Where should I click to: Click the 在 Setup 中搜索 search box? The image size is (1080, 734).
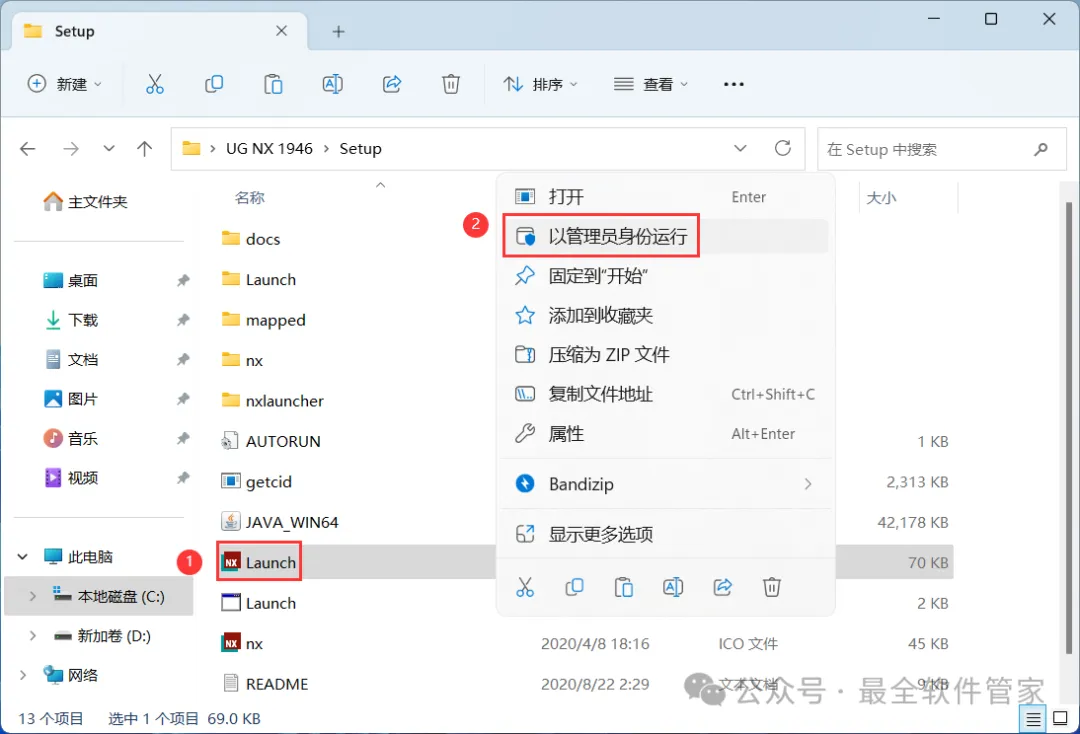pos(941,149)
